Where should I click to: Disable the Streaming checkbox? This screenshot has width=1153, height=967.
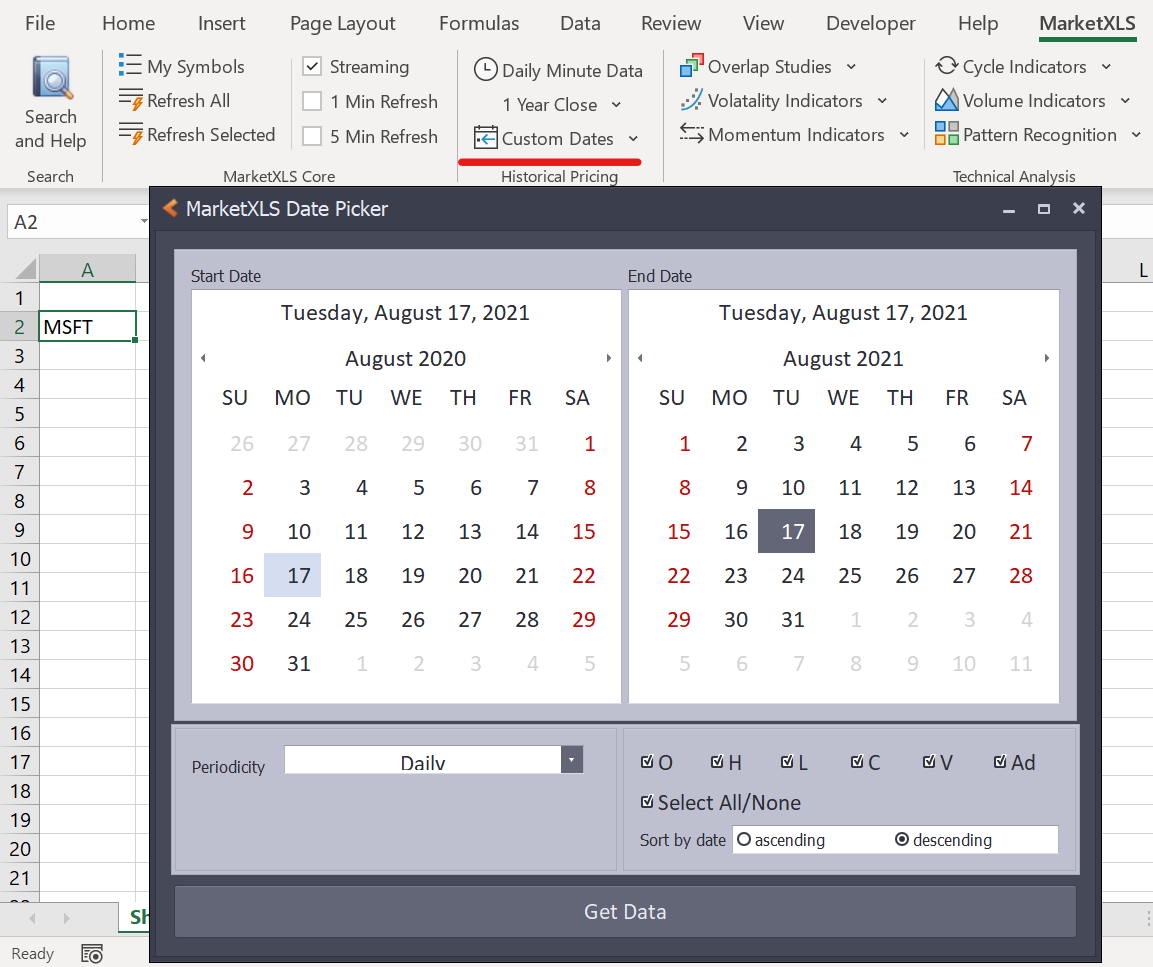tap(311, 67)
